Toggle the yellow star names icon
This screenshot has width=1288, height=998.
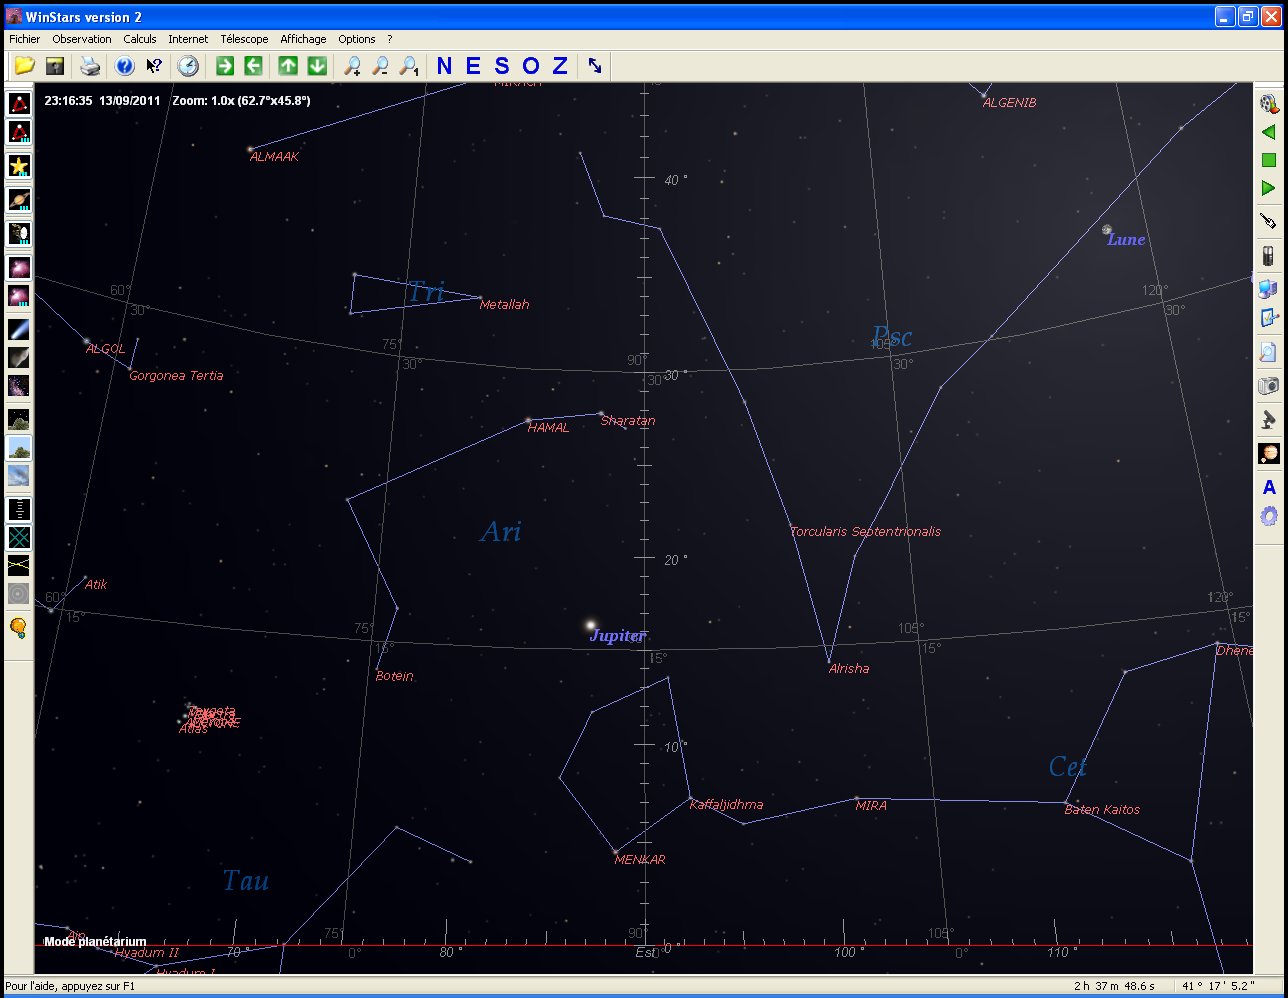(19, 166)
